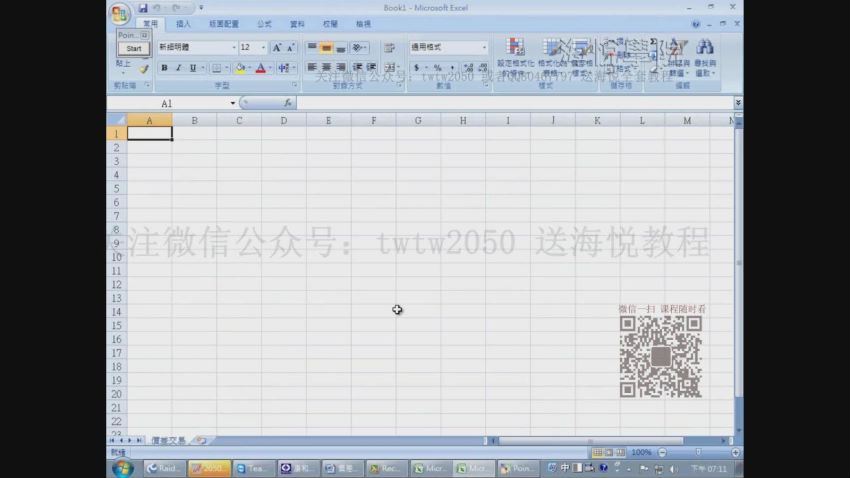850x478 pixels.
Task: Click the Redo icon in quick access toolbar
Action: click(x=176, y=8)
